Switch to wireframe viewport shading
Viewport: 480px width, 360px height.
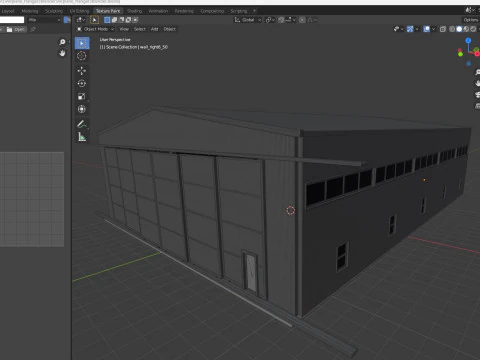point(452,29)
